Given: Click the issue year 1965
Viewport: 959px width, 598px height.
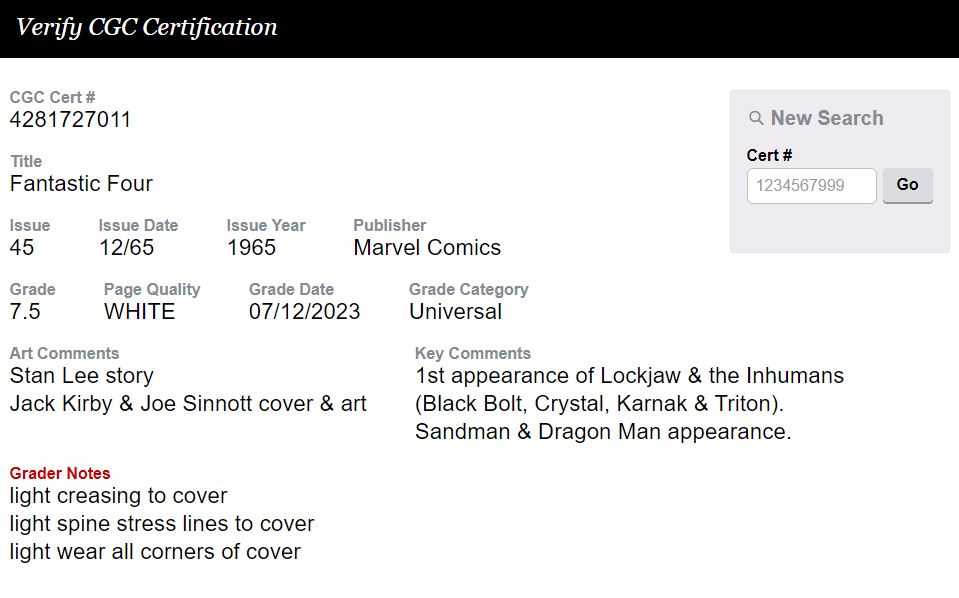Looking at the screenshot, I should [251, 247].
